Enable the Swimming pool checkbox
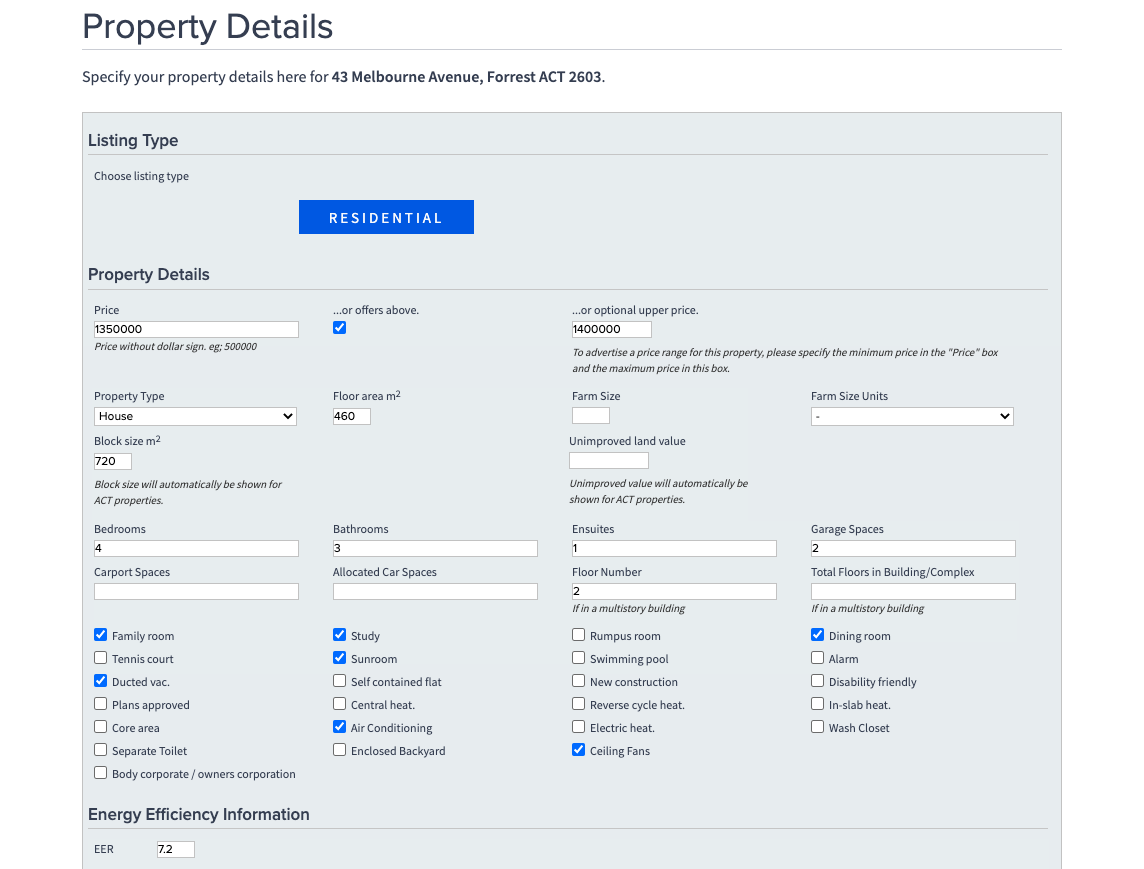Screen dimensions: 1144x869 click(x=579, y=658)
